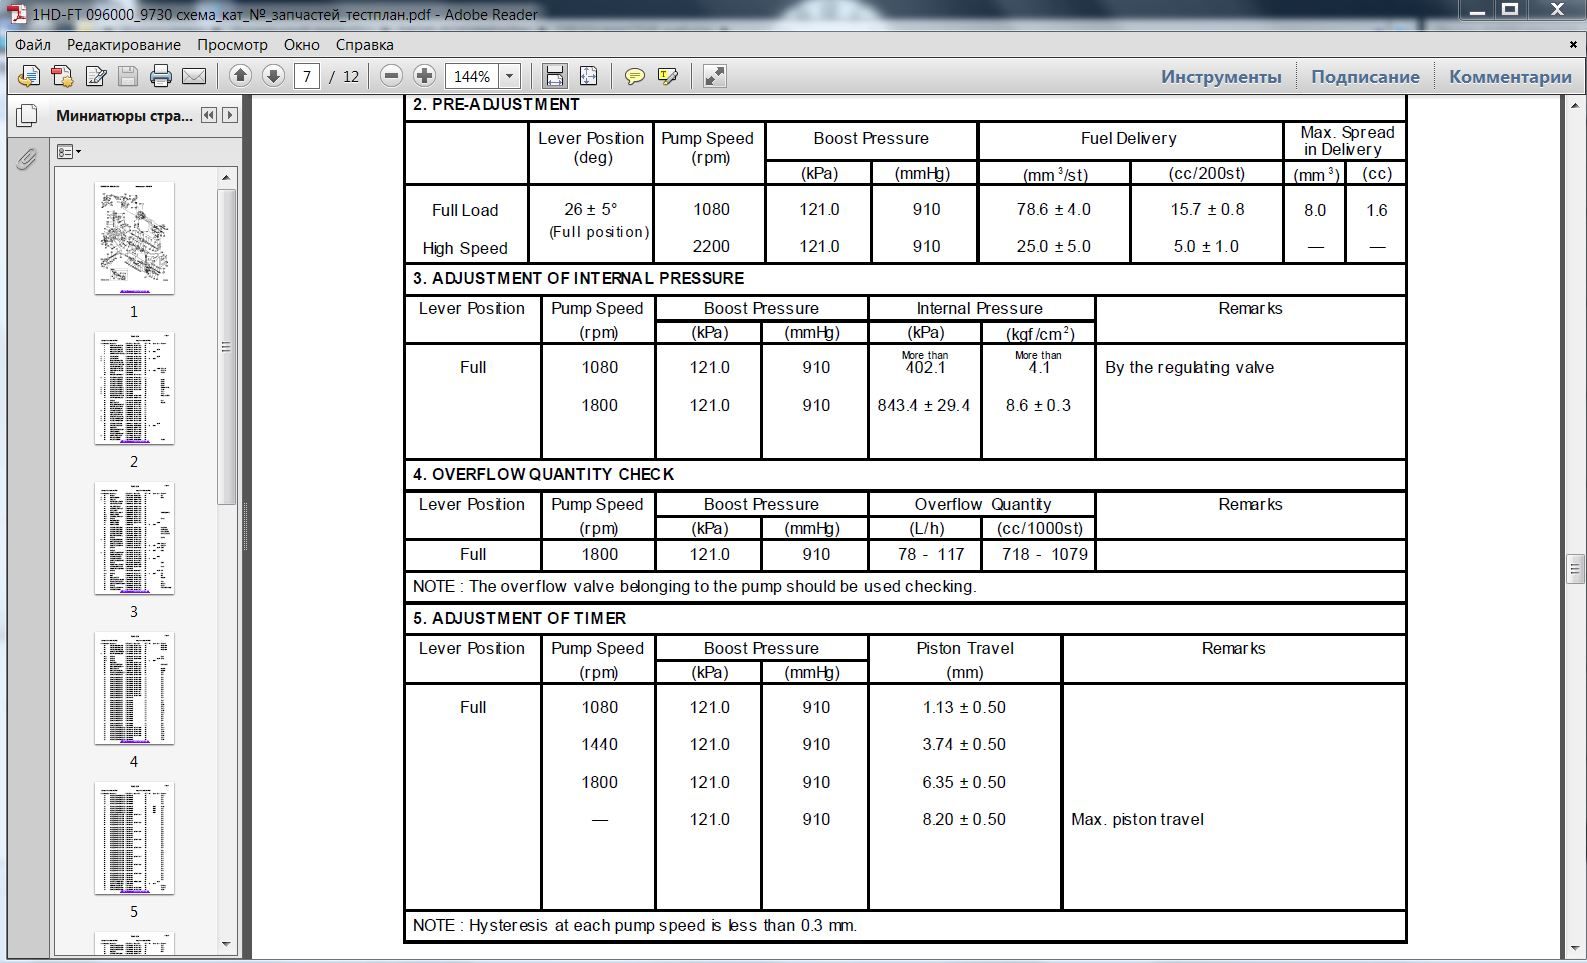
Task: Click the '2. PRE-ADJUSTMENT' heading
Action: coord(496,105)
